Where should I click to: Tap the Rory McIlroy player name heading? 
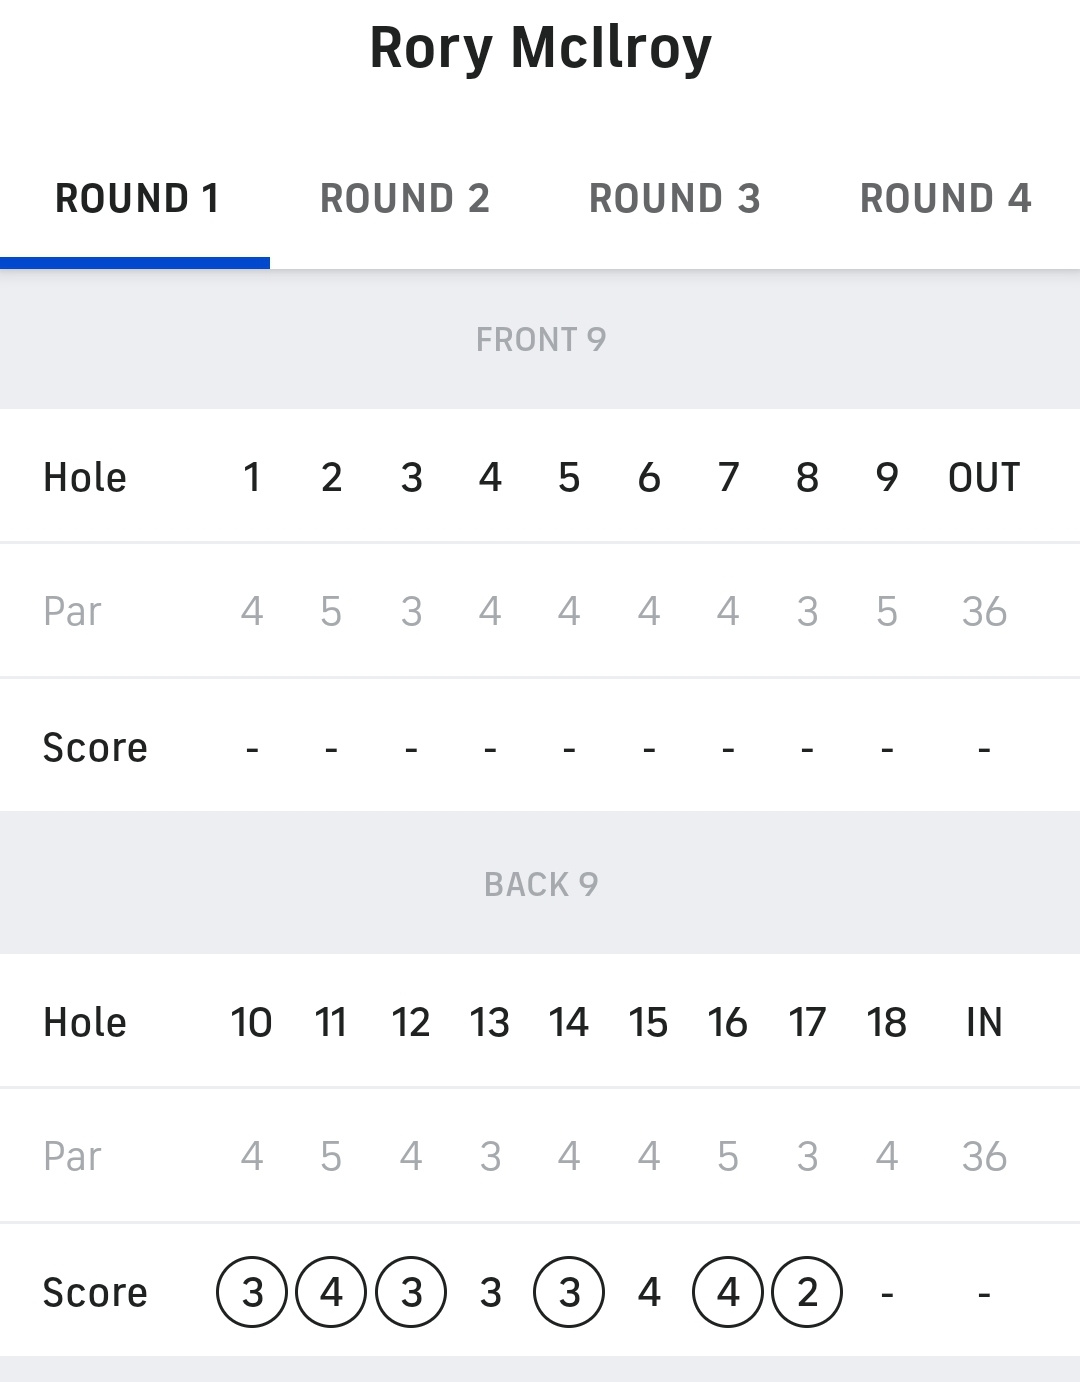click(540, 47)
